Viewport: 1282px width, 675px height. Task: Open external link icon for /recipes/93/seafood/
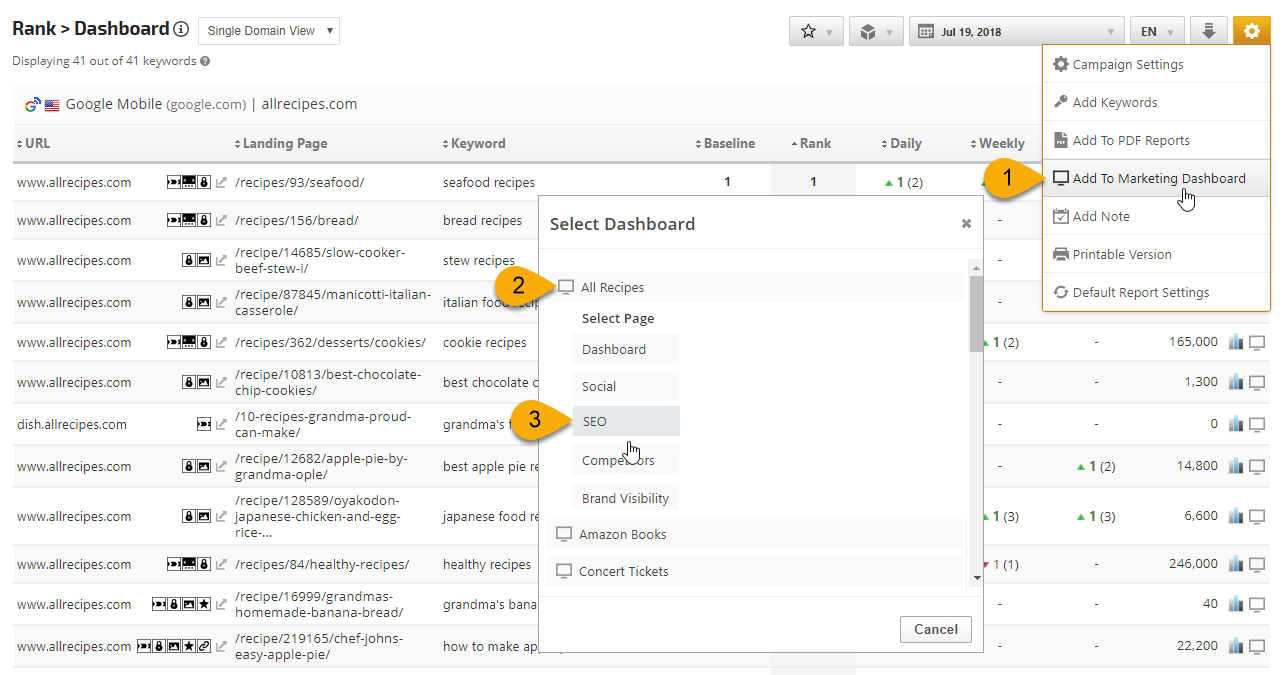[x=221, y=183]
